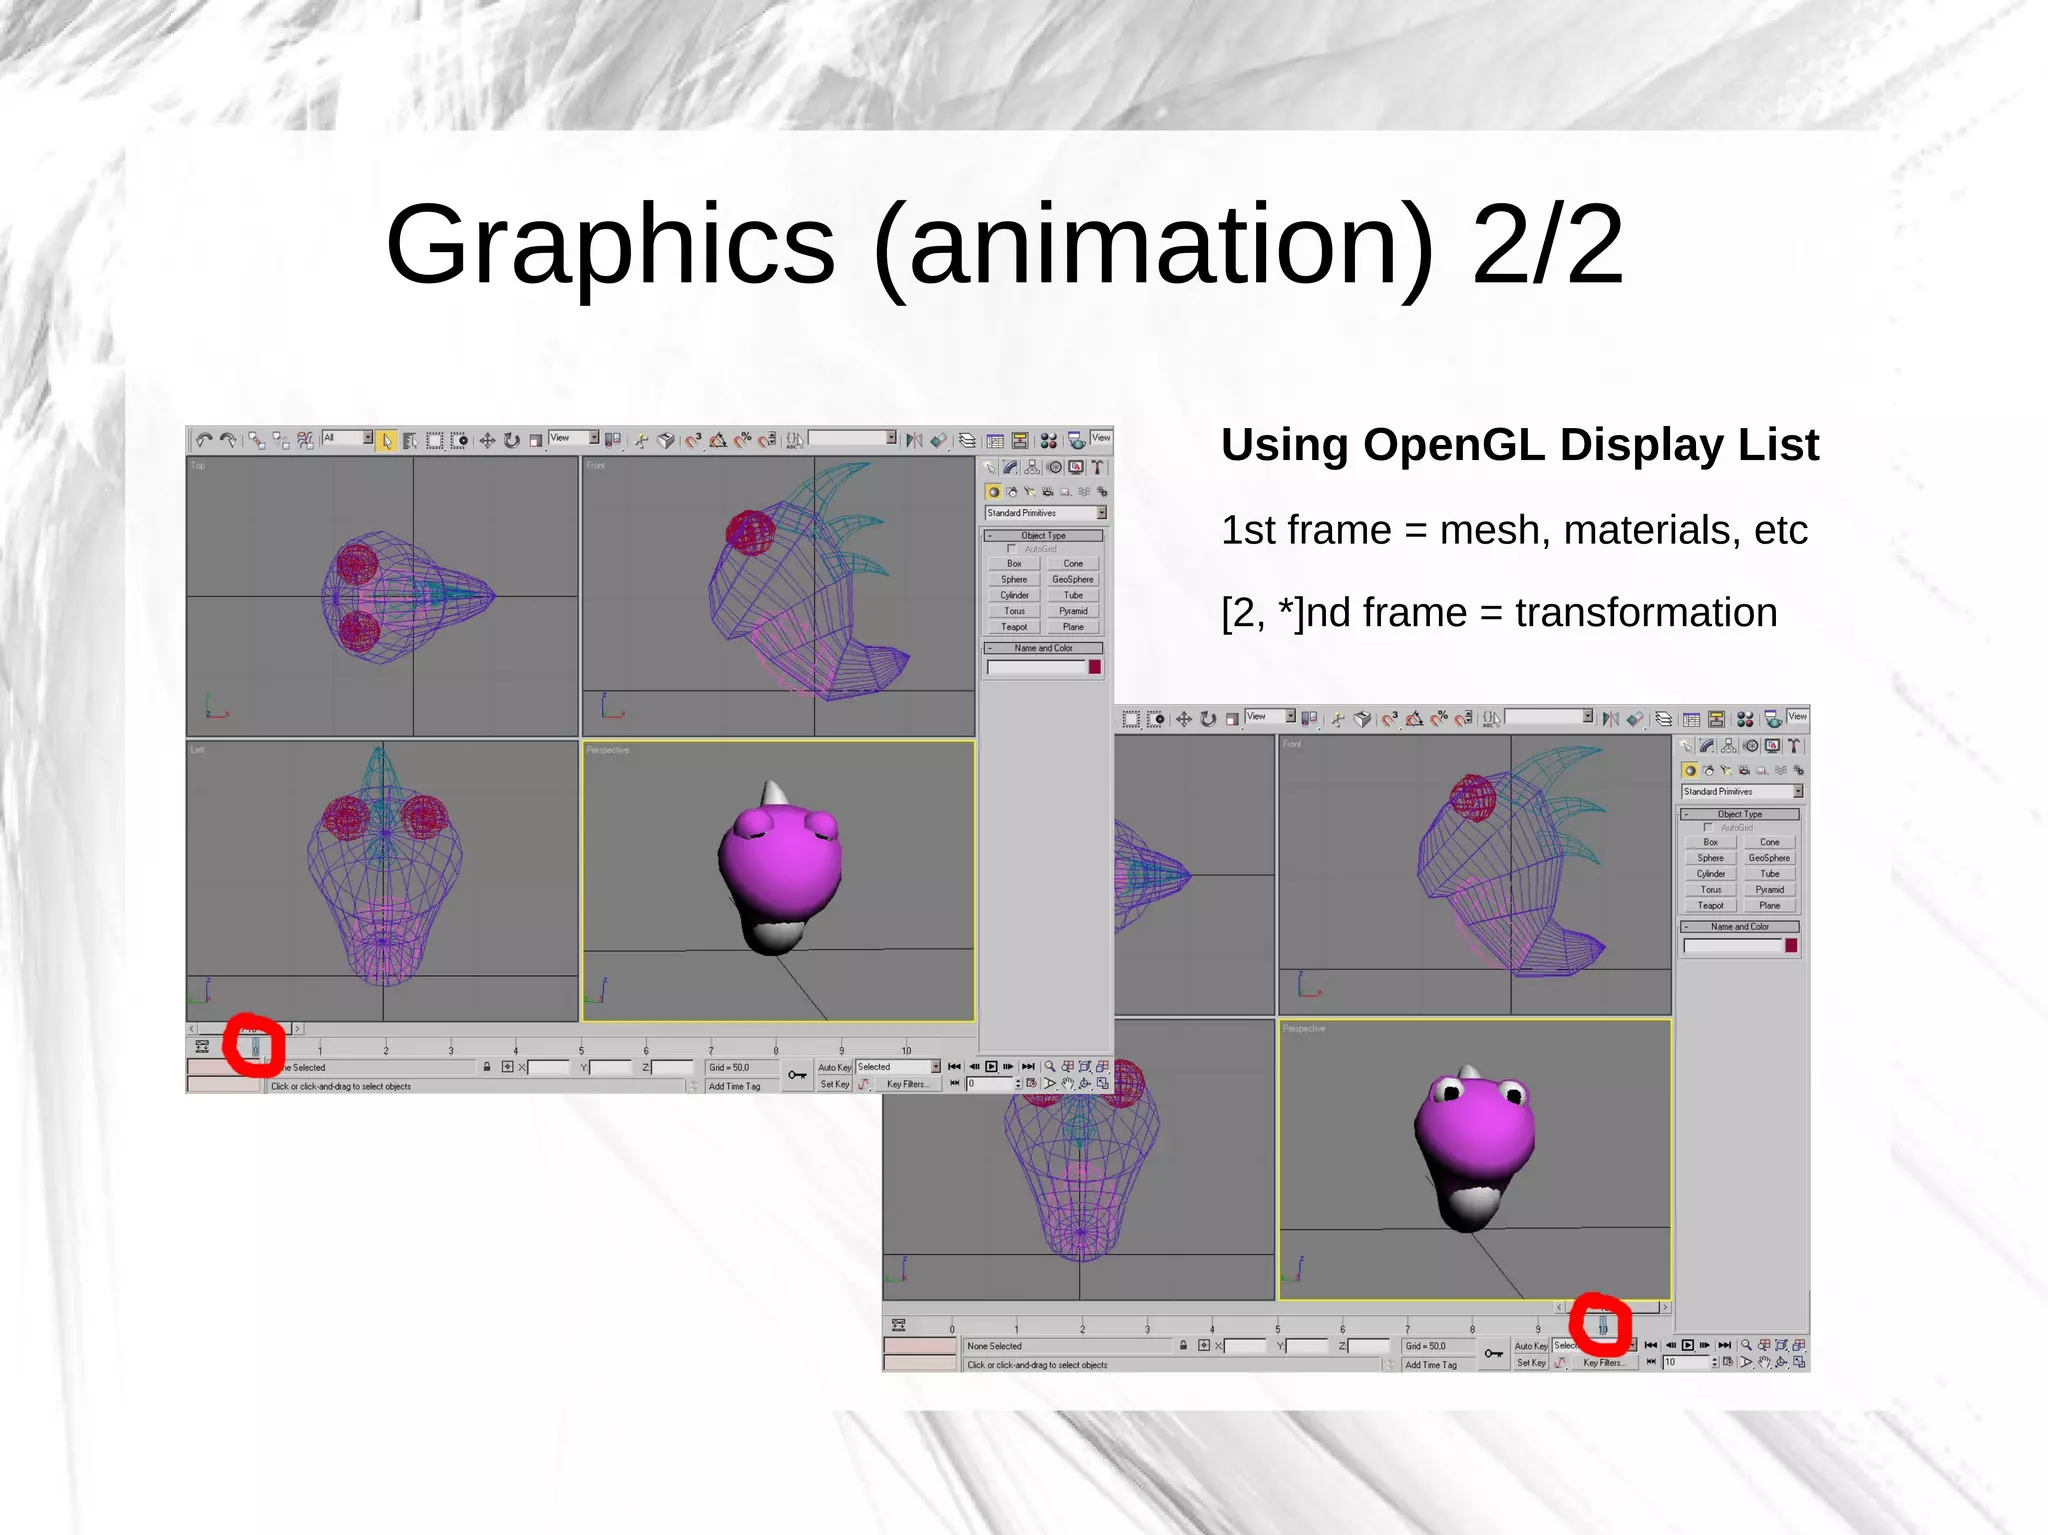This screenshot has height=1535, width=2048.
Task: Collapse Object Type rollout in upper-left window
Action: coord(1043,536)
